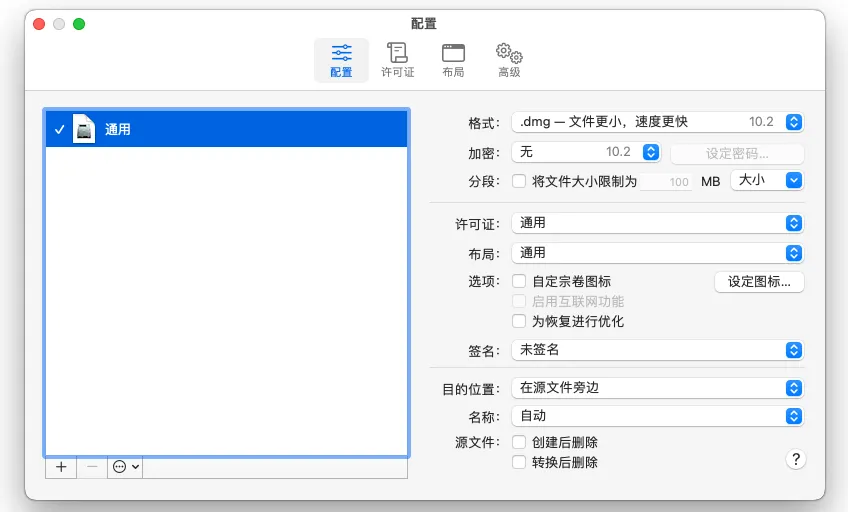Click the minus button to remove configuration
The width and height of the screenshot is (848, 512).
(x=92, y=467)
